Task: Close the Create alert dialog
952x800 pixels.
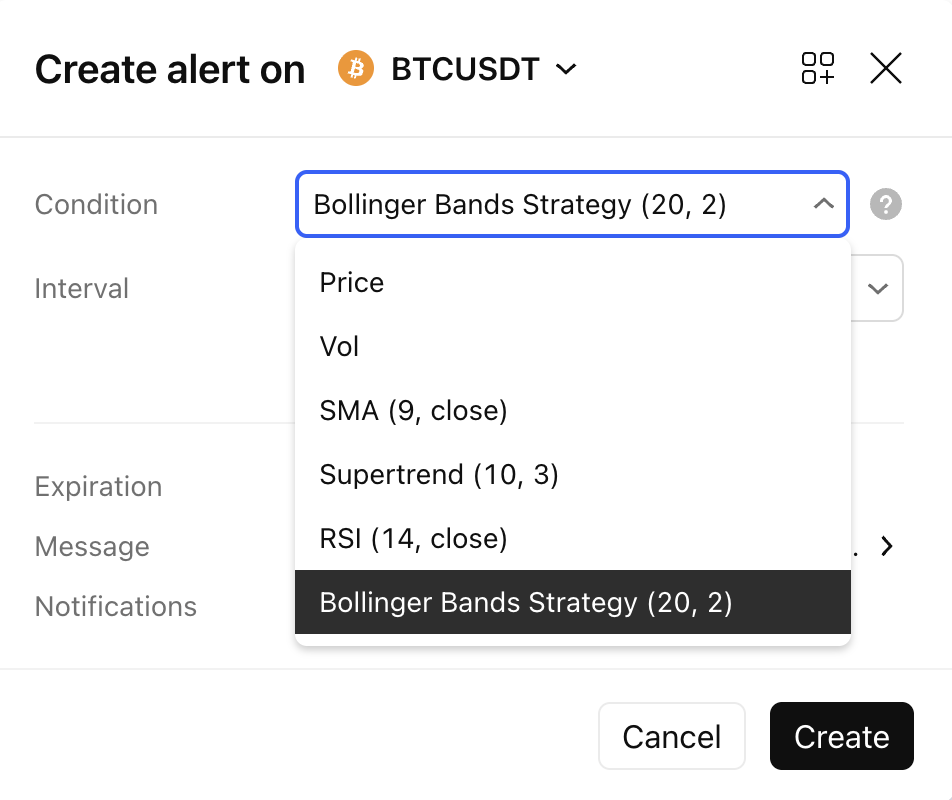Action: coord(886,68)
